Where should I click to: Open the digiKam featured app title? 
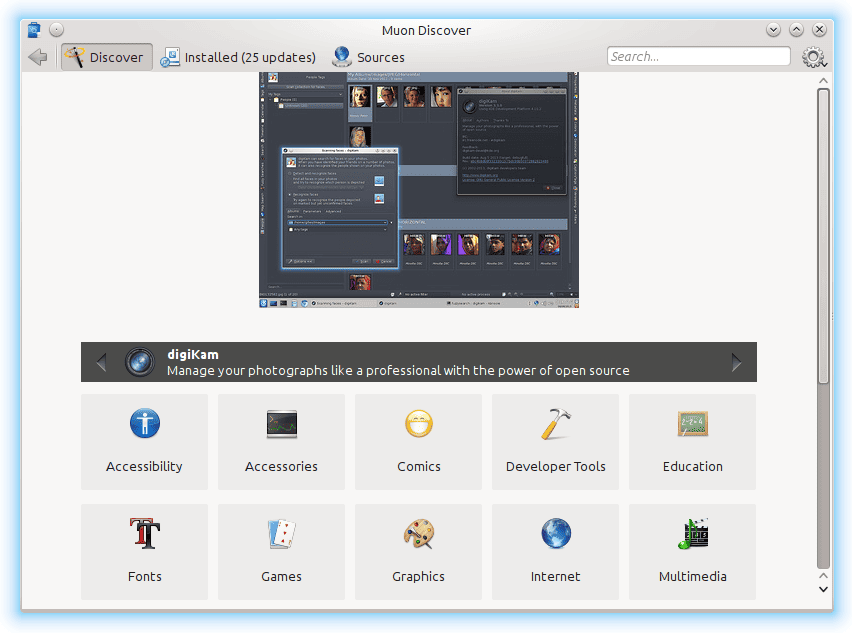click(x=193, y=355)
